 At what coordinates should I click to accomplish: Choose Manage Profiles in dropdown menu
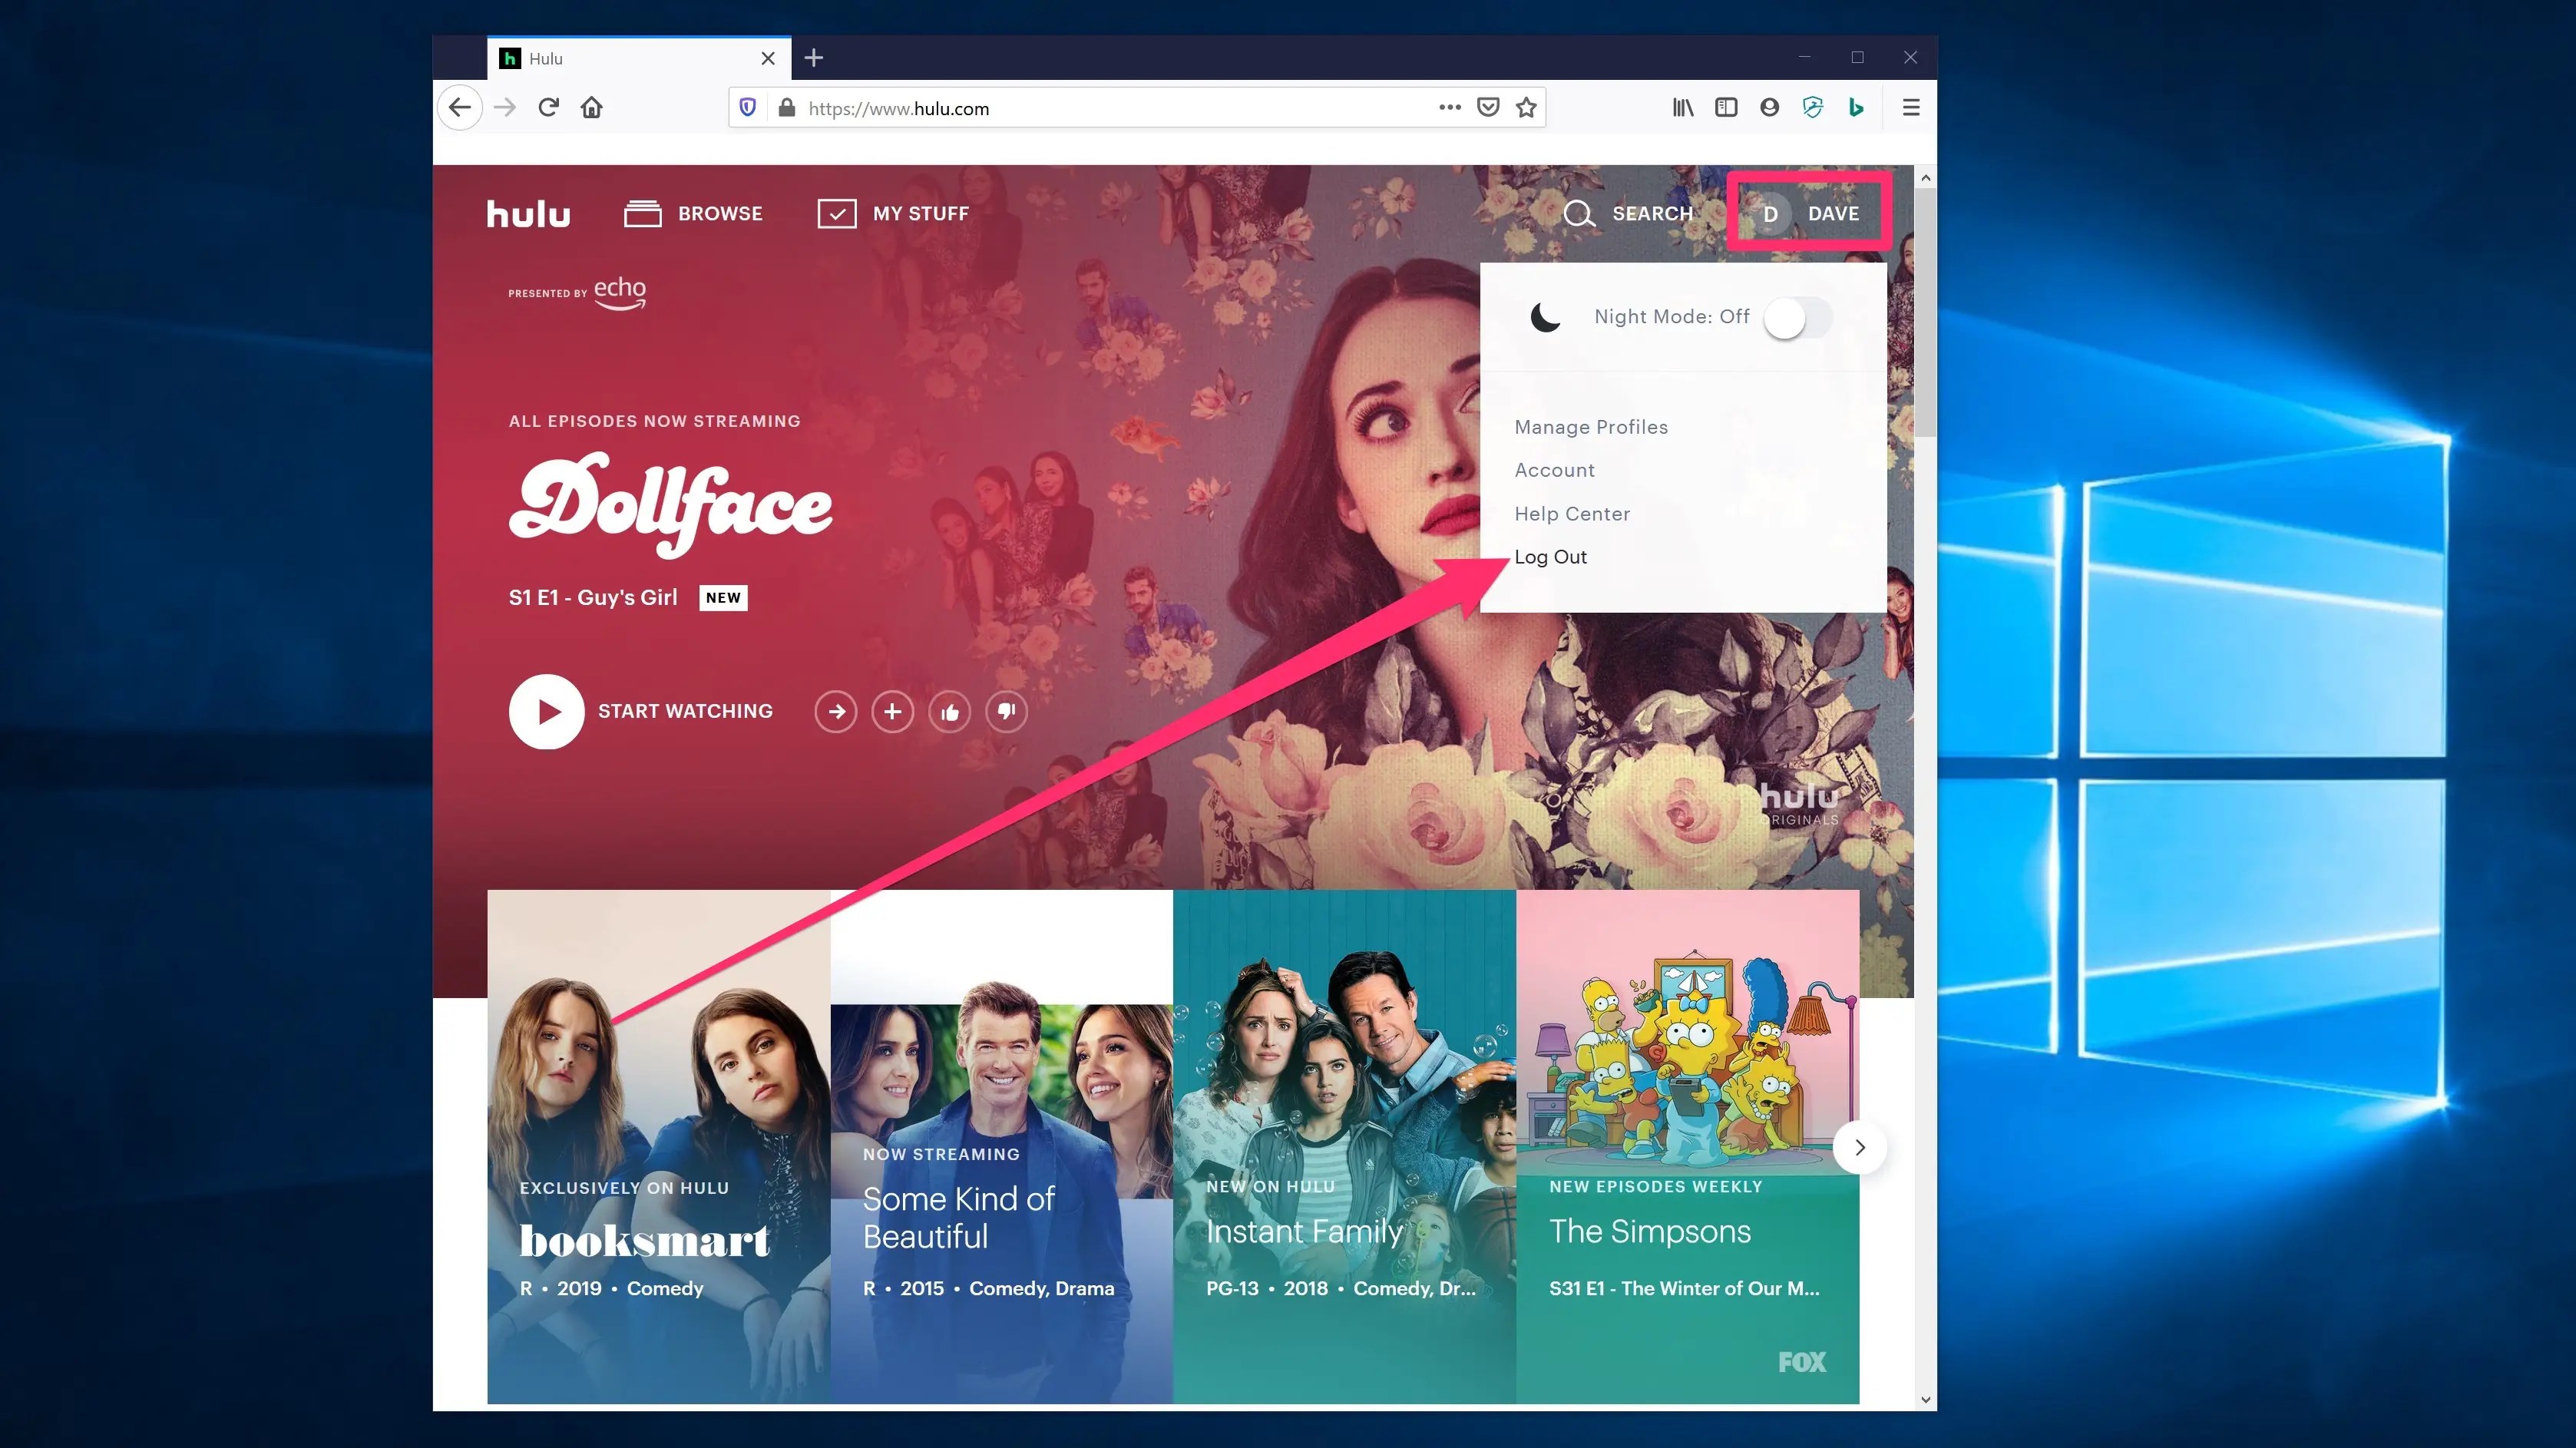coord(1591,427)
